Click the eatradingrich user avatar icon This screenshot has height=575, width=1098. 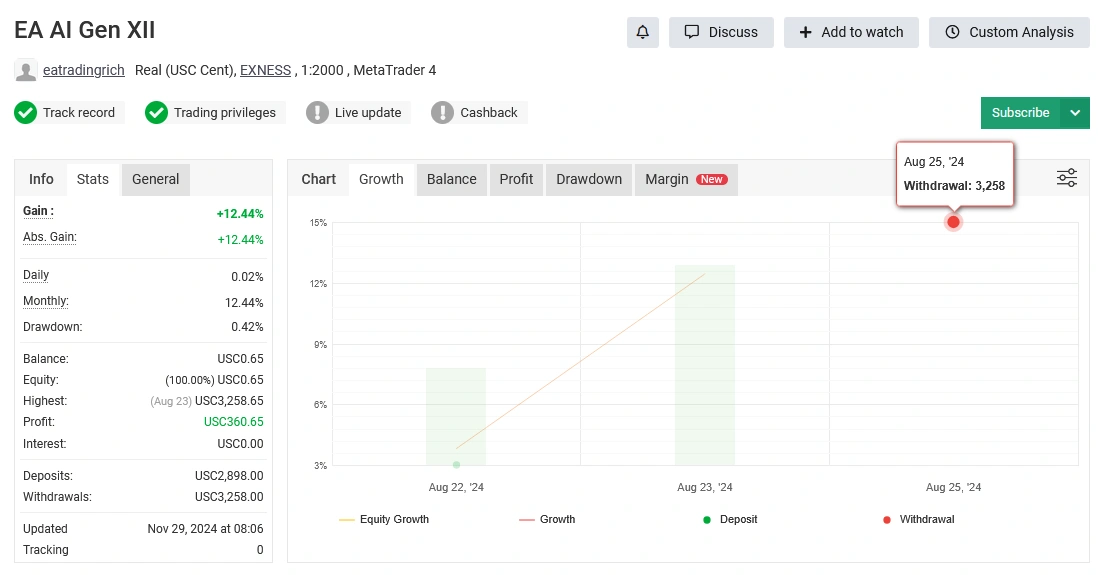click(26, 71)
